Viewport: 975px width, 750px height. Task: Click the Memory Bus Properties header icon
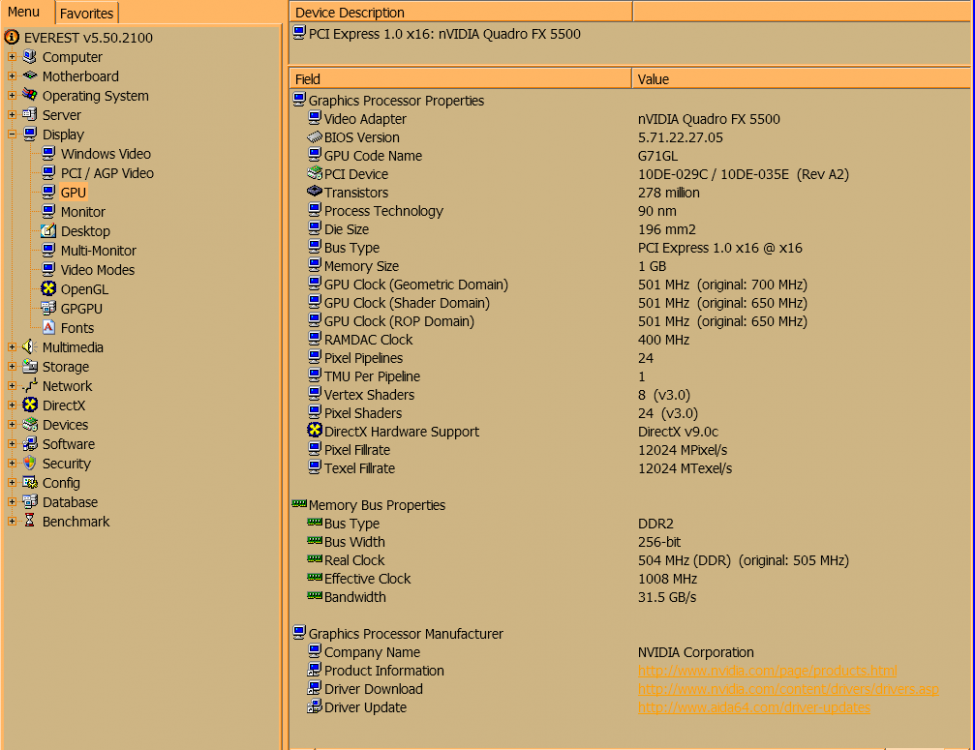tap(297, 505)
